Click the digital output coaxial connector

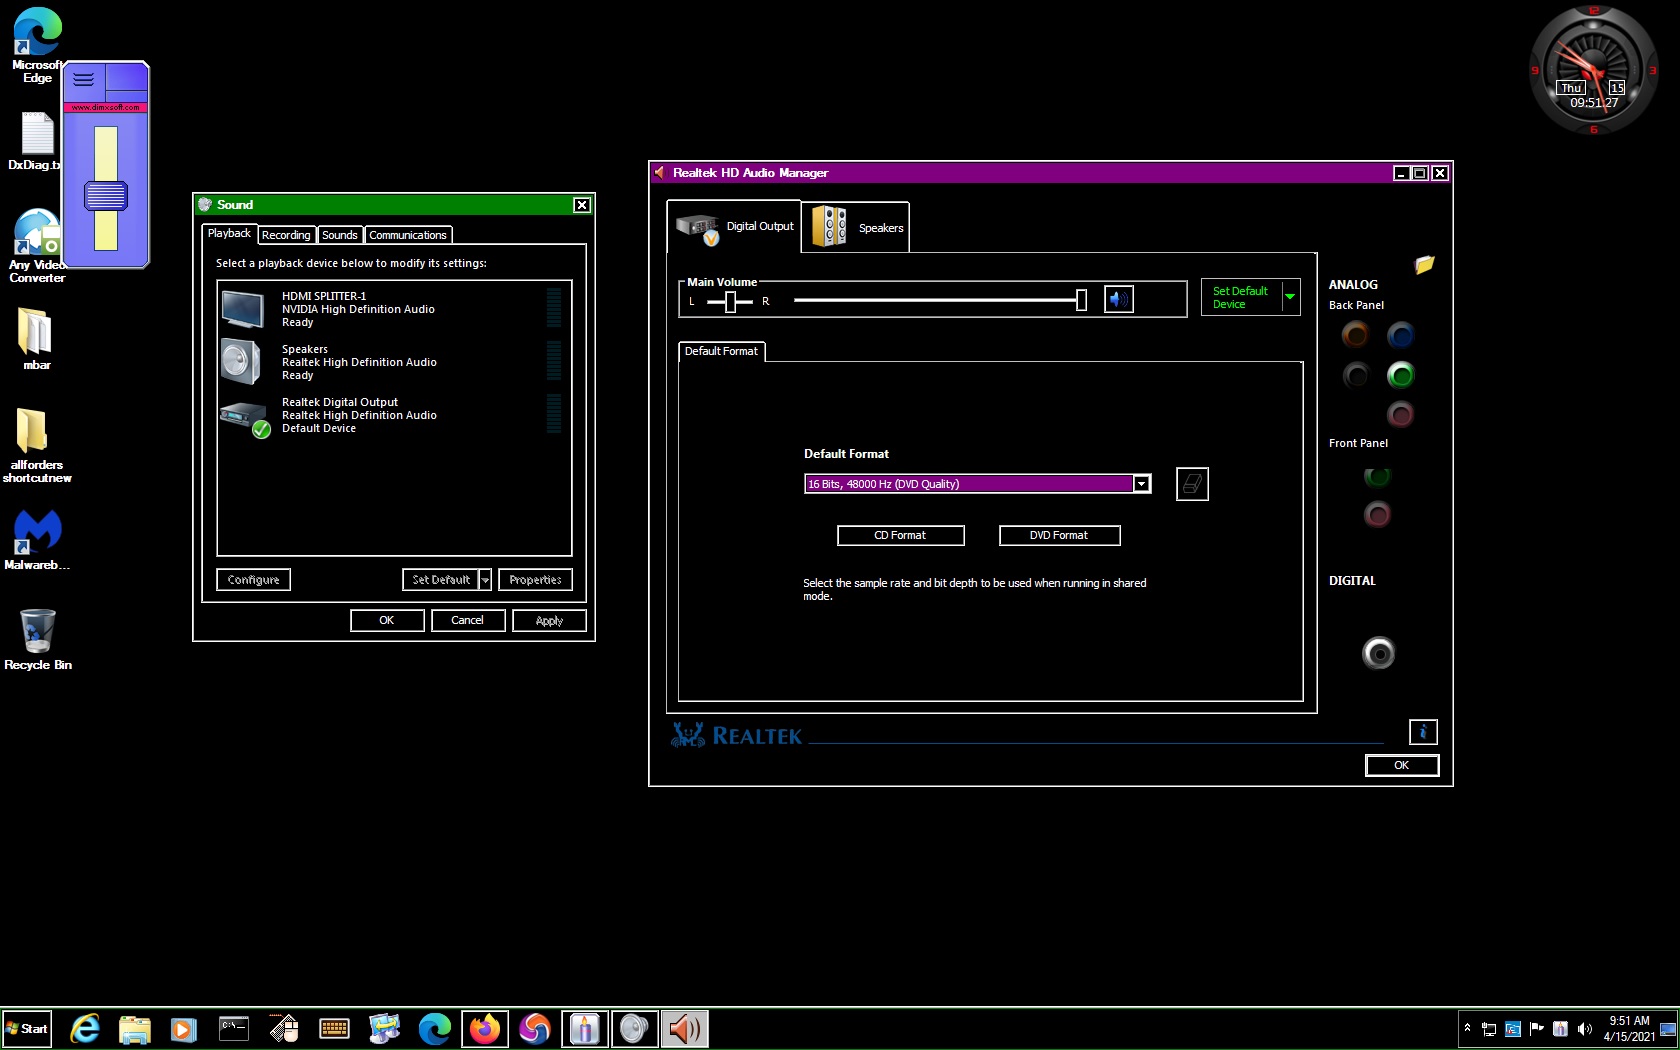pos(1378,653)
